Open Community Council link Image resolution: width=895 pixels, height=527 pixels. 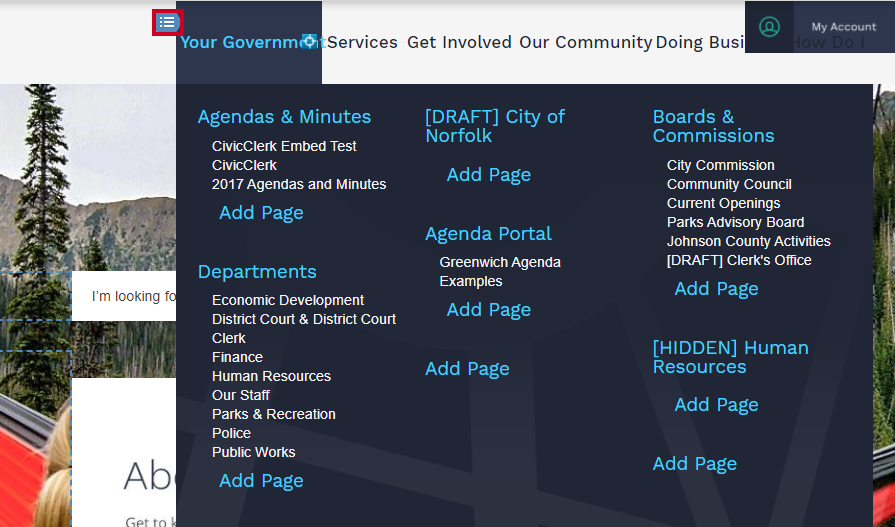pyautogui.click(x=729, y=184)
